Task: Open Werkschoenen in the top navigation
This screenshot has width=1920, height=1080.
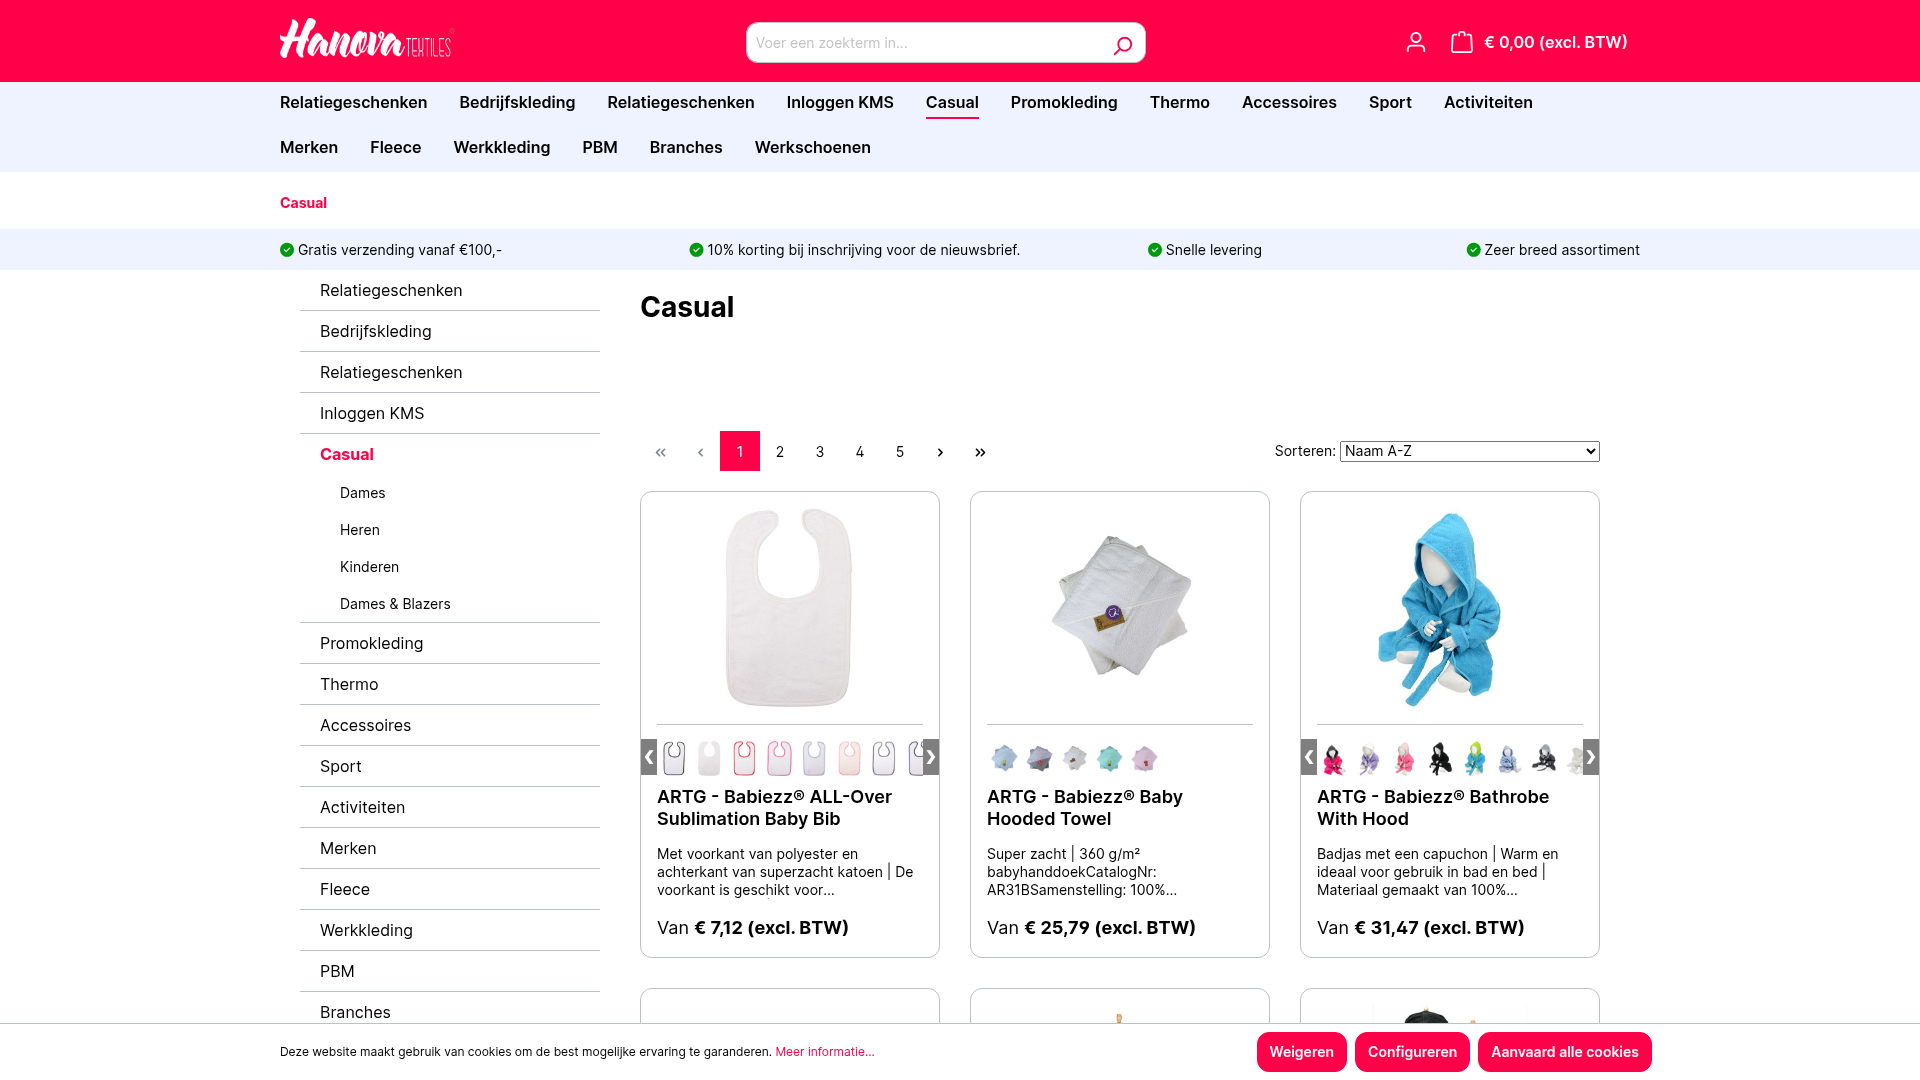Action: click(x=812, y=147)
